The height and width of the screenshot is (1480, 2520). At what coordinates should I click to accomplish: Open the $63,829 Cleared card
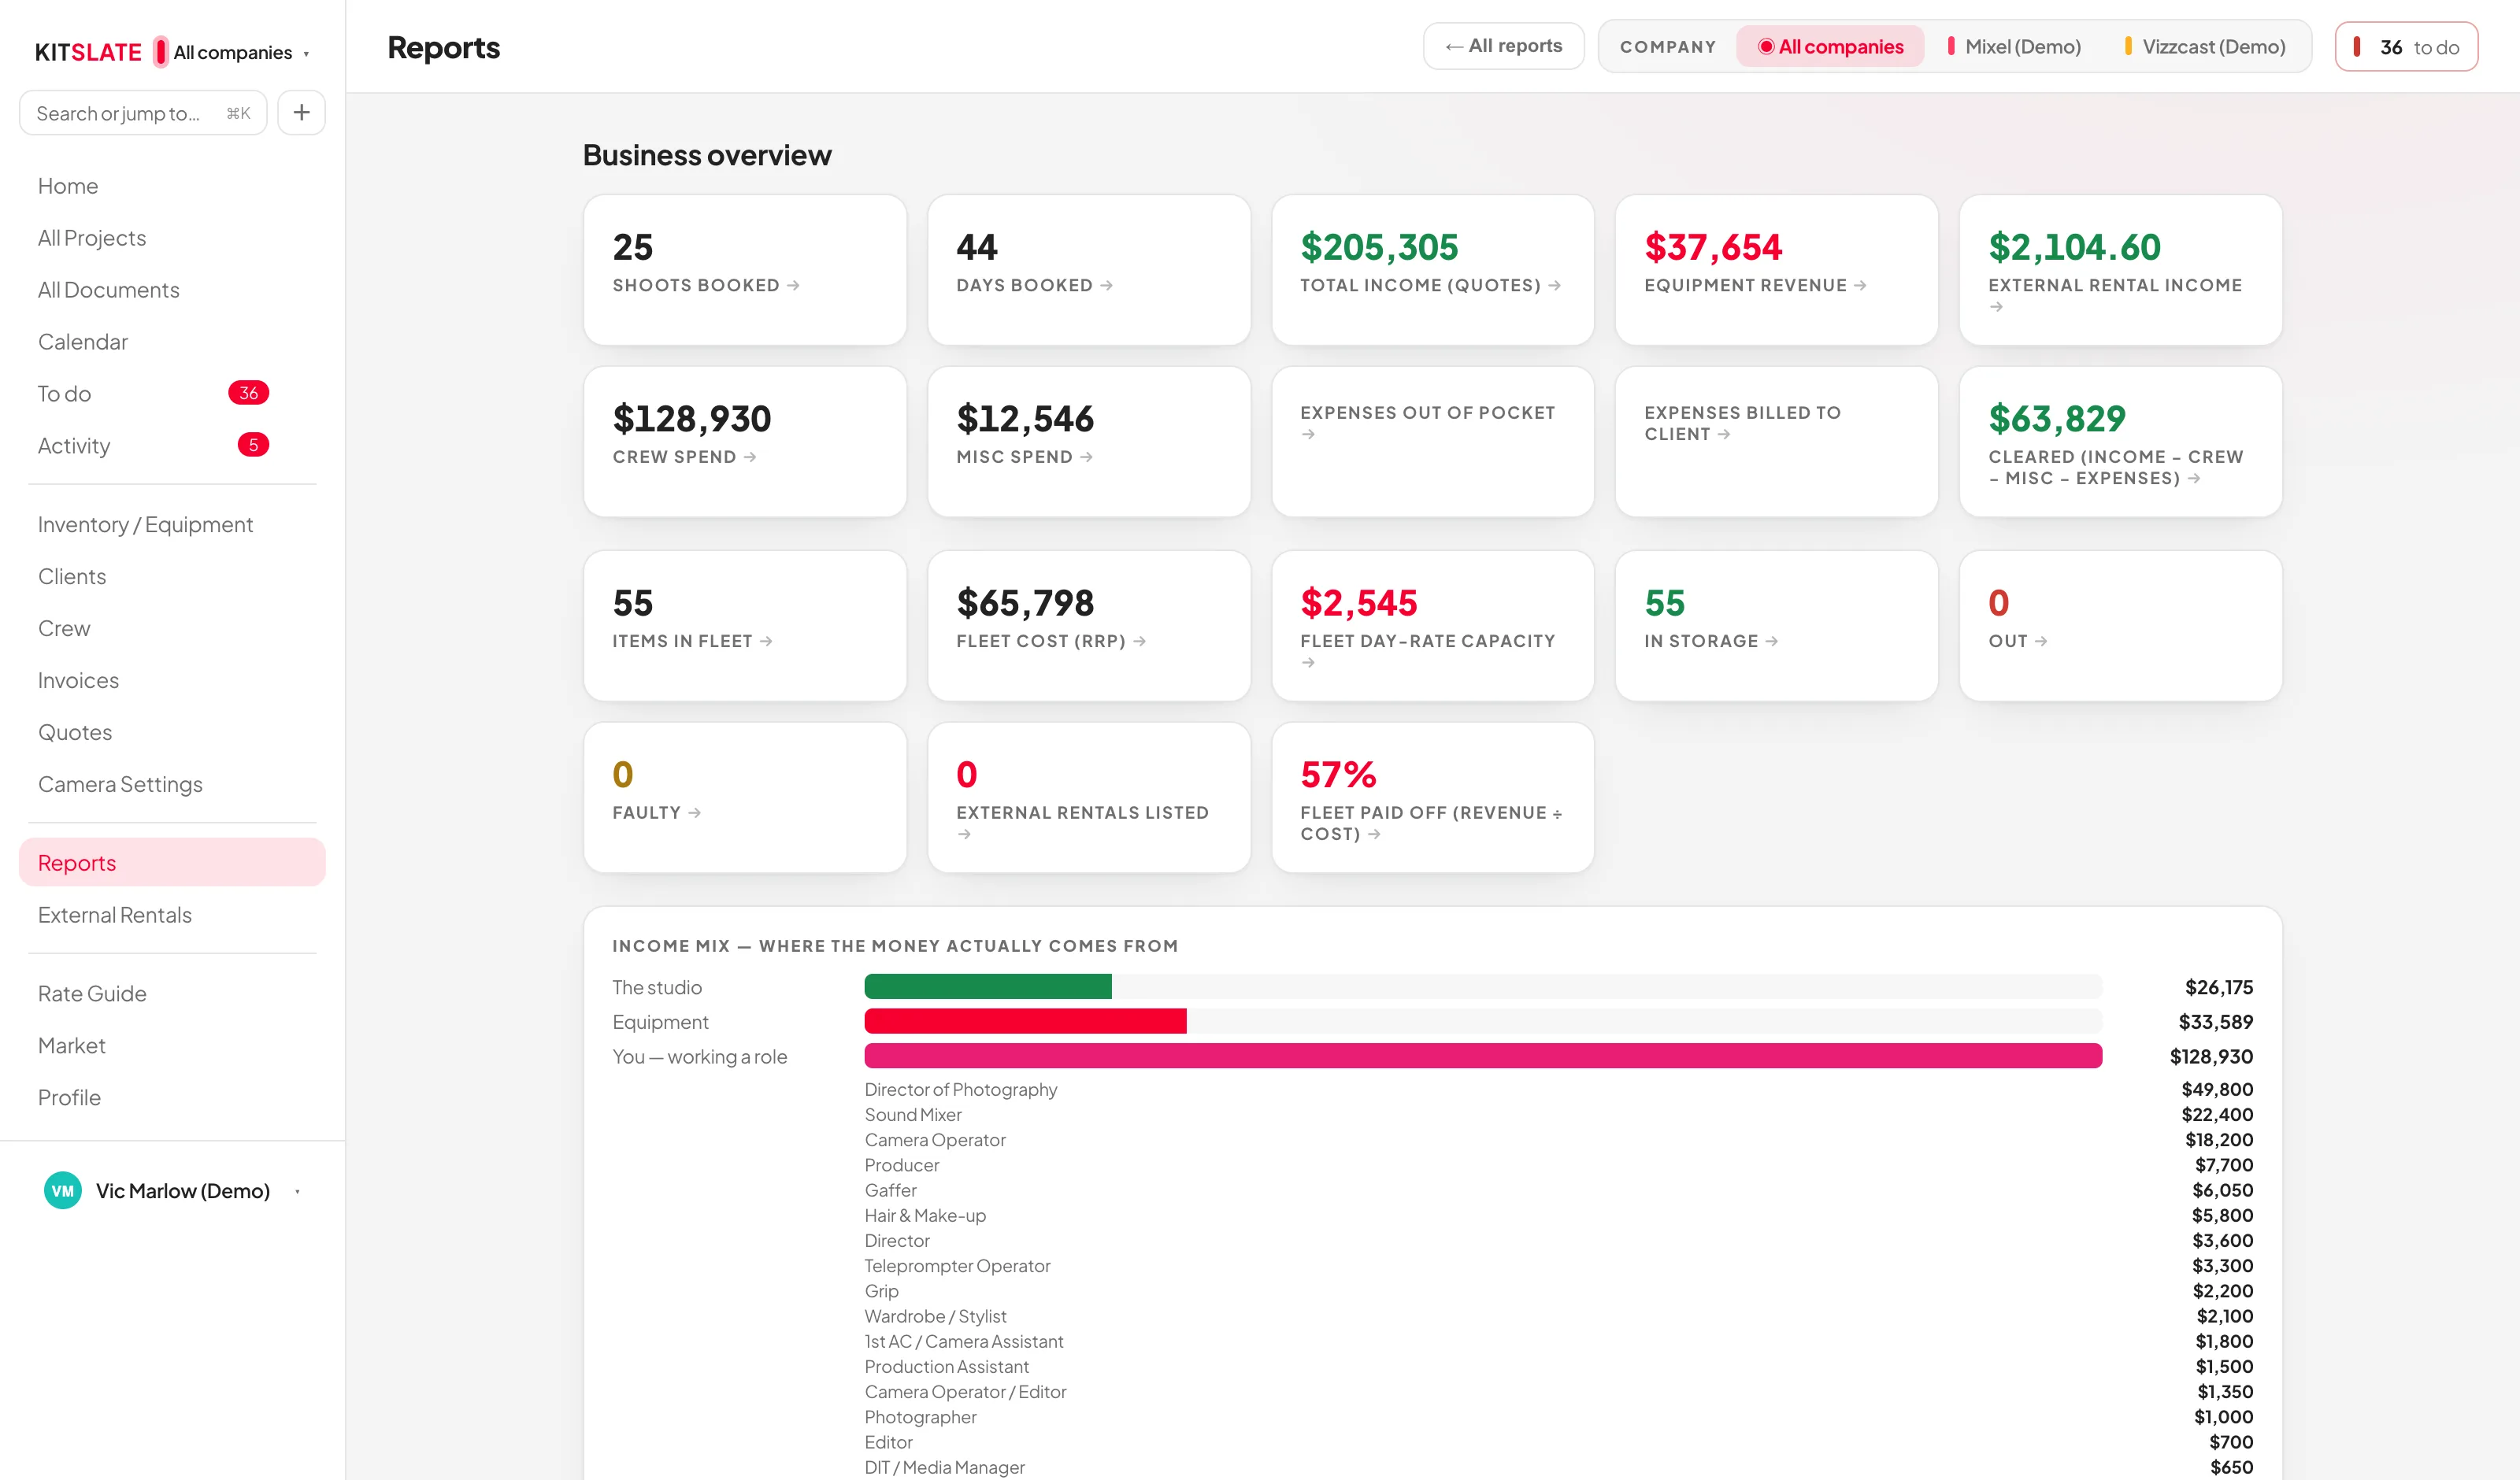click(2121, 441)
